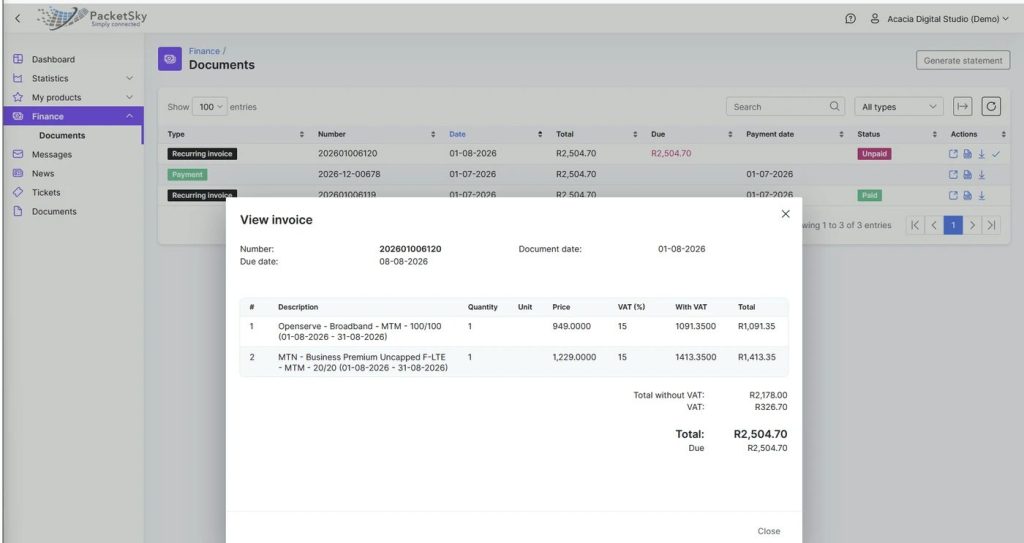Go back using the top-left arrow

click(x=18, y=18)
